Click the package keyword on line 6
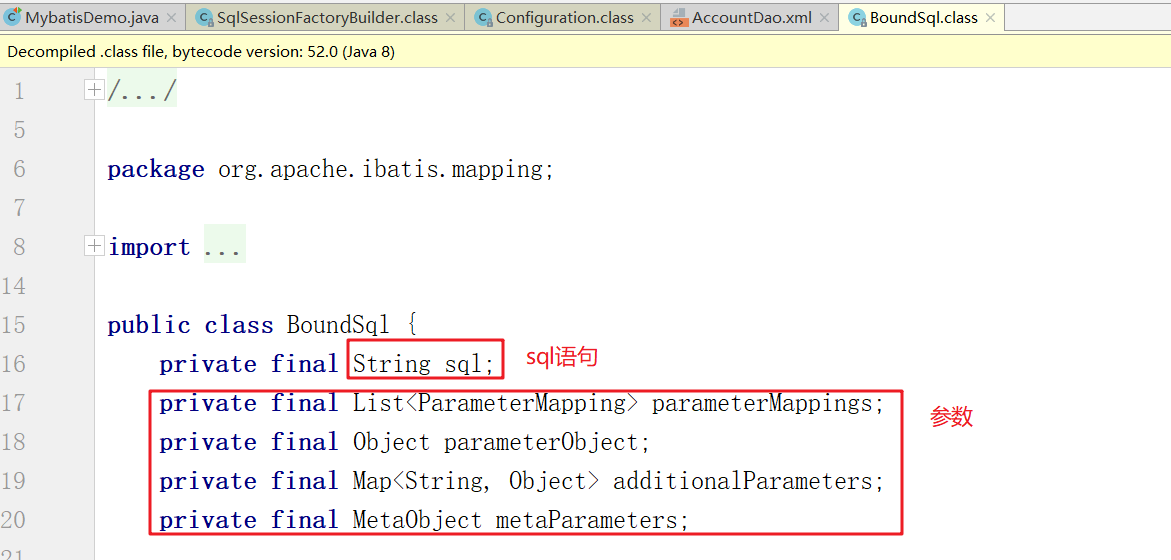The height and width of the screenshot is (560, 1171). click(155, 169)
